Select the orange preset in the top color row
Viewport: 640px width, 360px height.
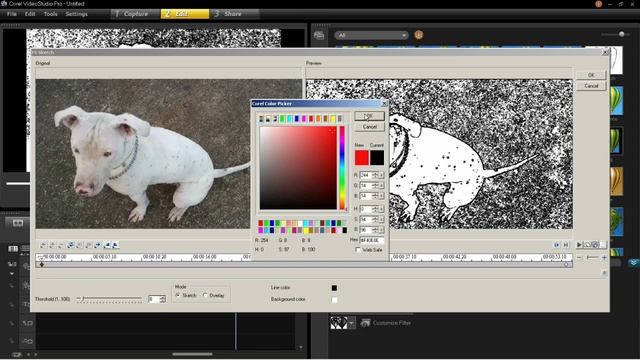click(318, 119)
